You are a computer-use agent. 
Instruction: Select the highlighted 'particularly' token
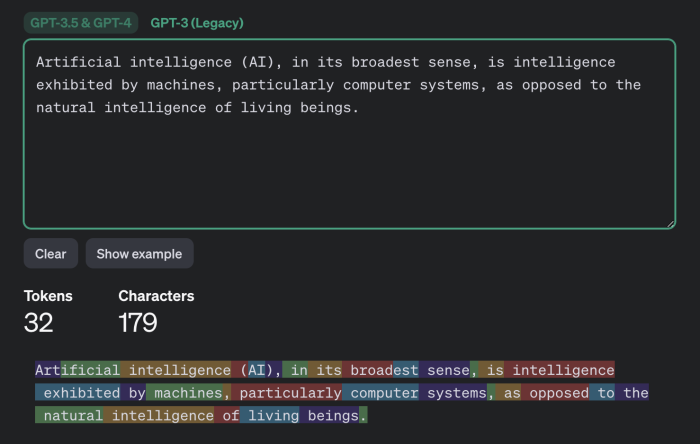tap(289, 393)
